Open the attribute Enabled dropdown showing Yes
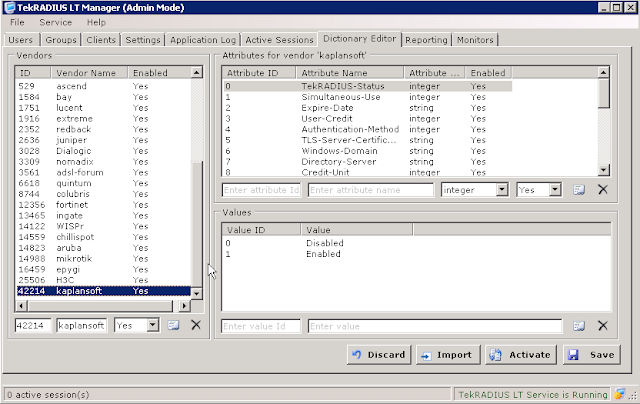Image resolution: width=640 pixels, height=404 pixels. pyautogui.click(x=538, y=190)
